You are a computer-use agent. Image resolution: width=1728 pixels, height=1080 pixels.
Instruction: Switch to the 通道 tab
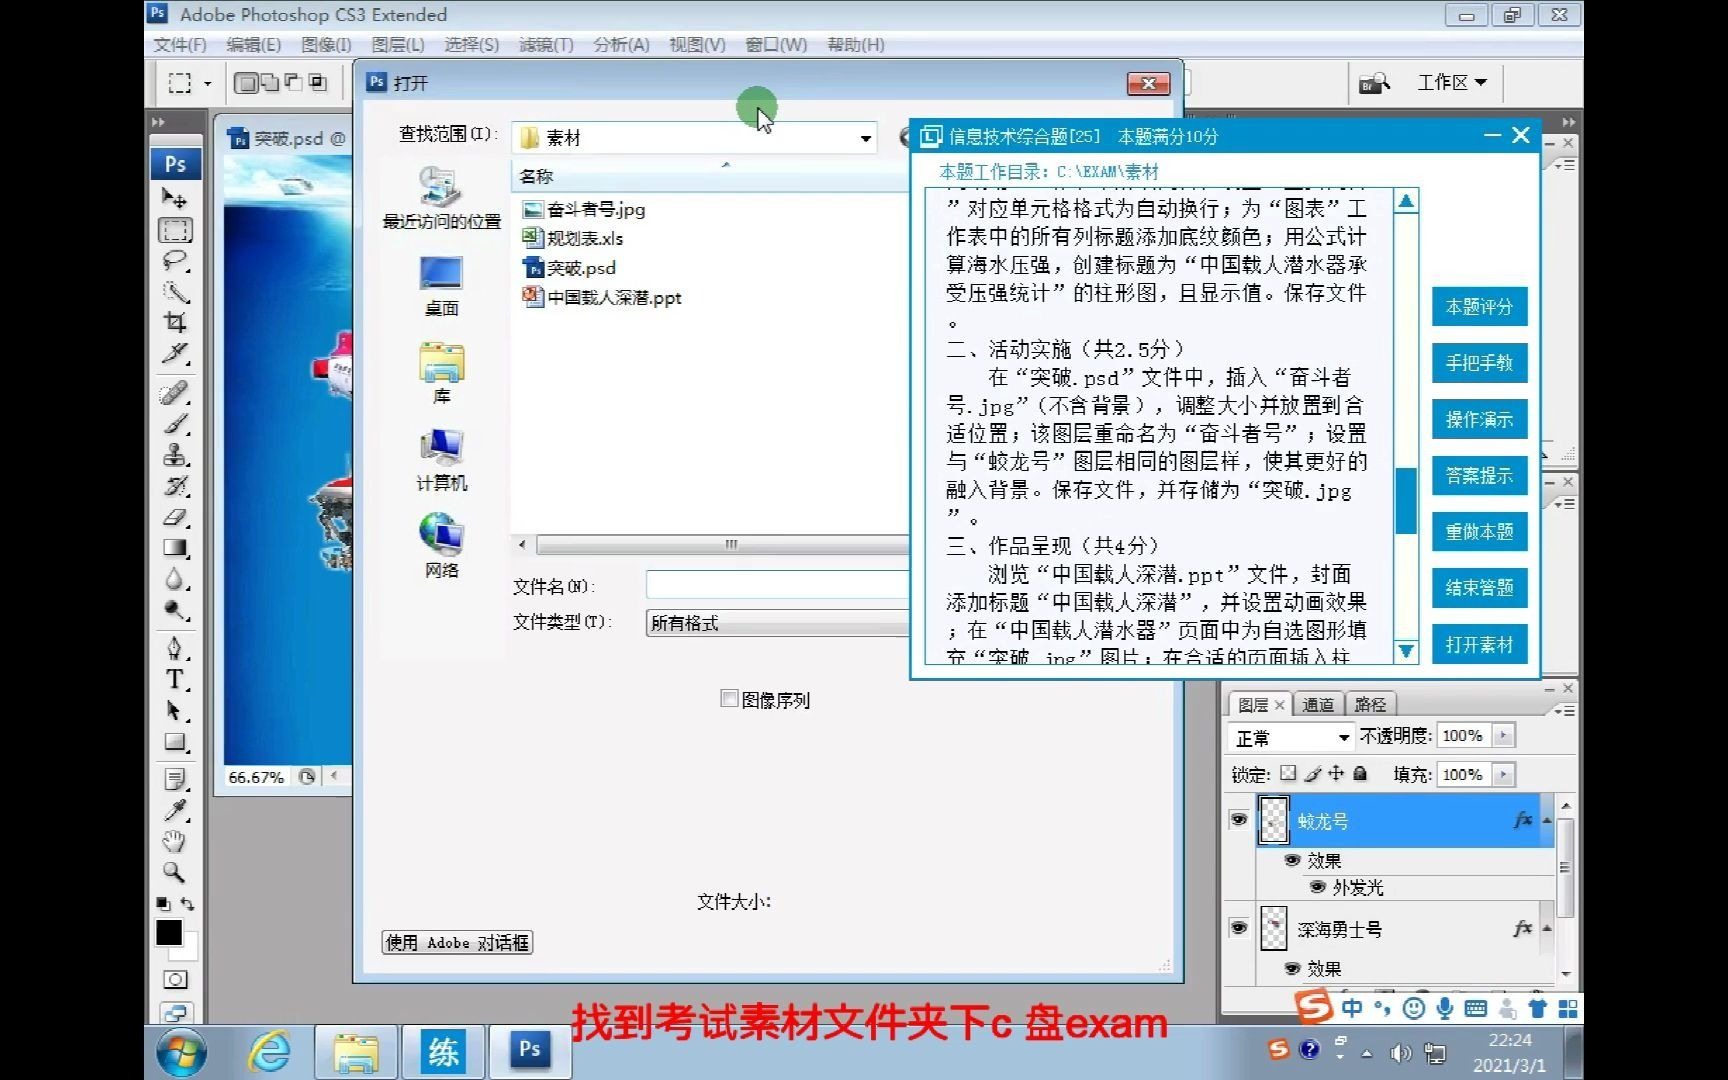tap(1318, 704)
